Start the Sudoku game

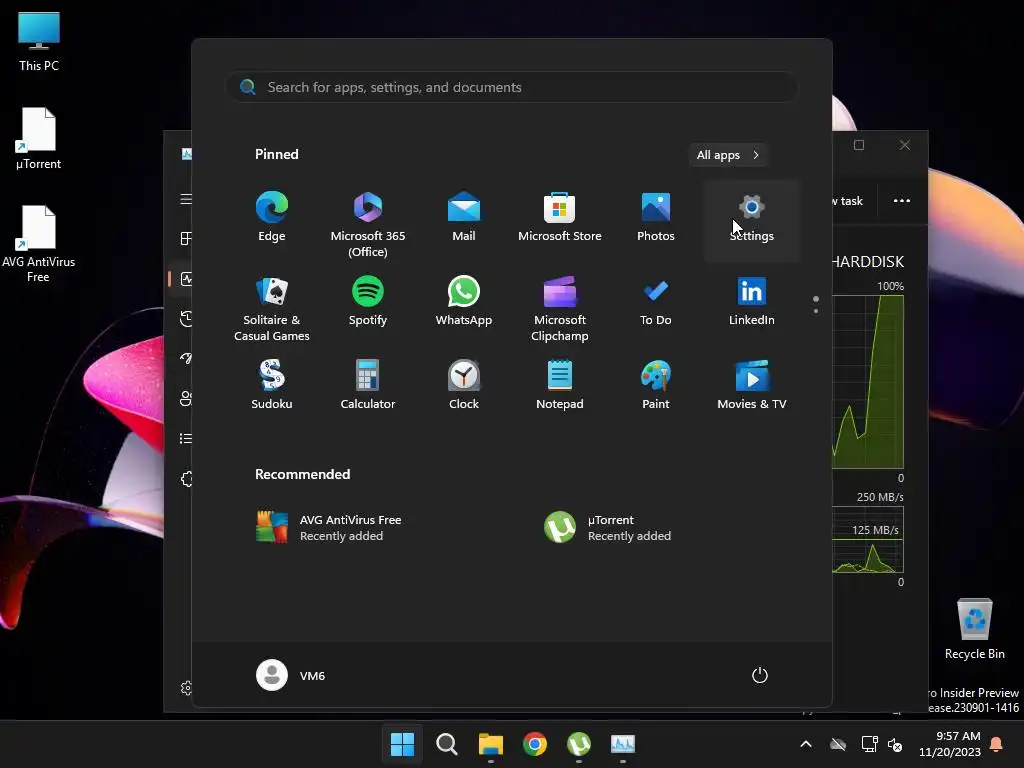(272, 385)
